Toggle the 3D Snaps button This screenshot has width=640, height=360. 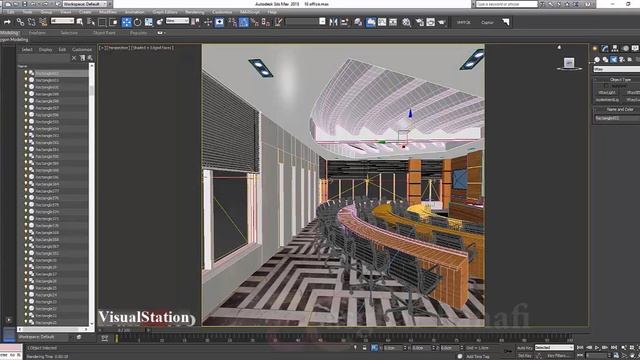point(232,22)
